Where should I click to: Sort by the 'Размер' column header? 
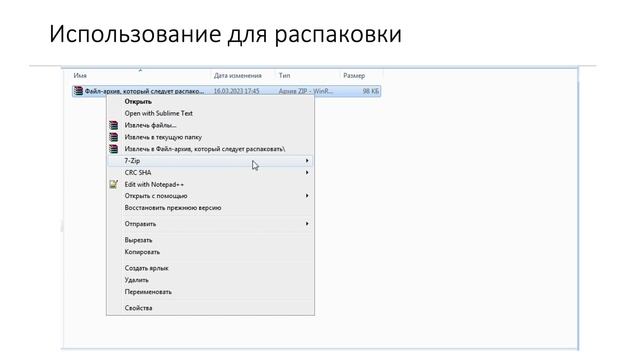(354, 76)
